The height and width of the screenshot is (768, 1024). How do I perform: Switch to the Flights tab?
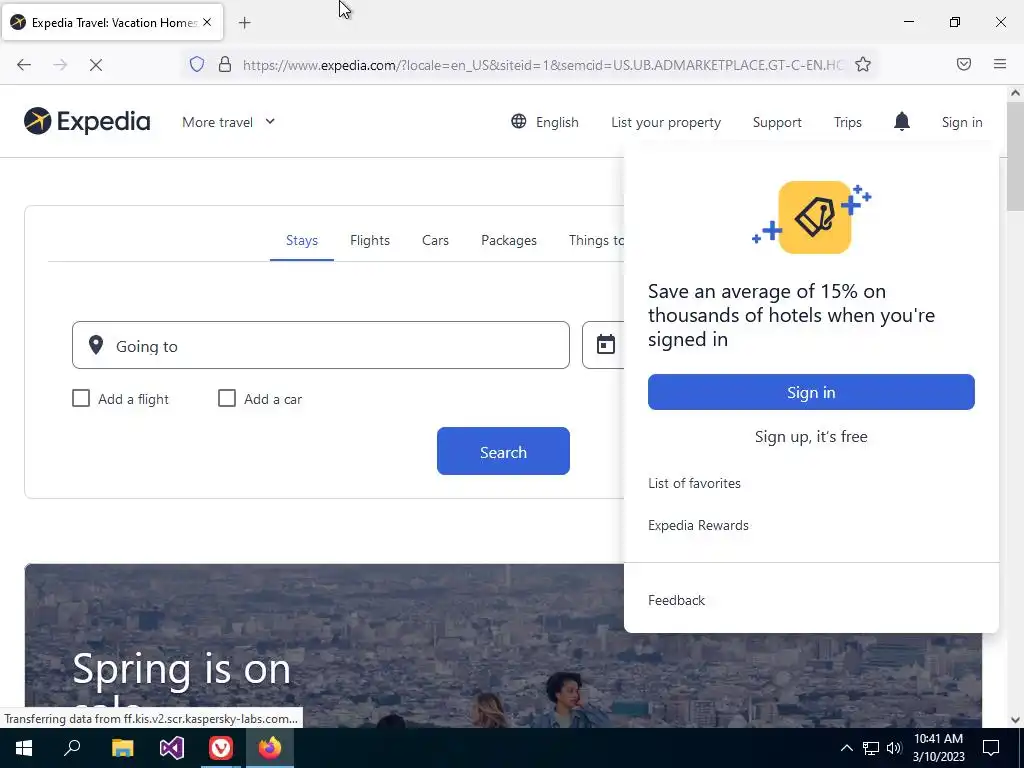370,240
